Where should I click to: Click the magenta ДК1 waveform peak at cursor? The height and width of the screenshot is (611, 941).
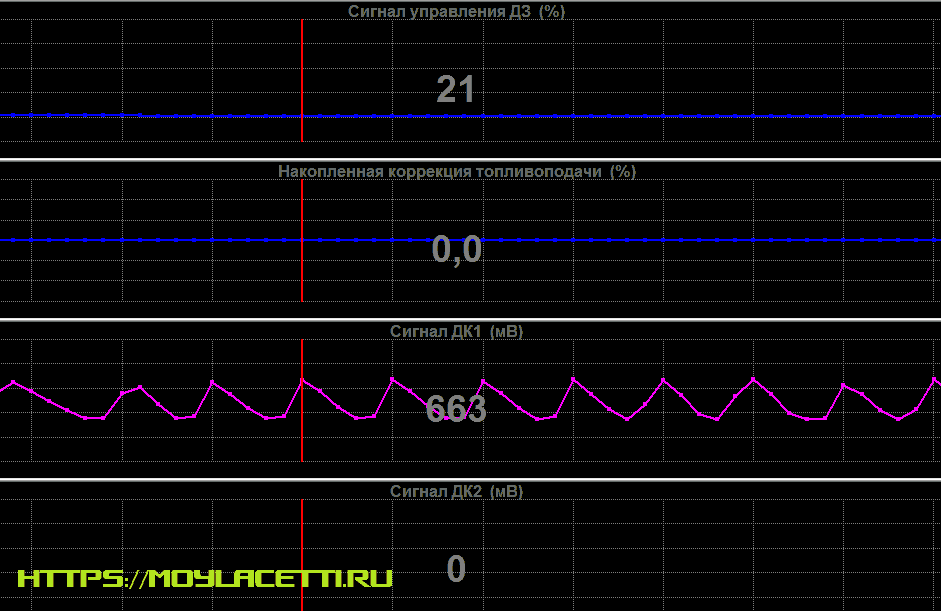(301, 379)
